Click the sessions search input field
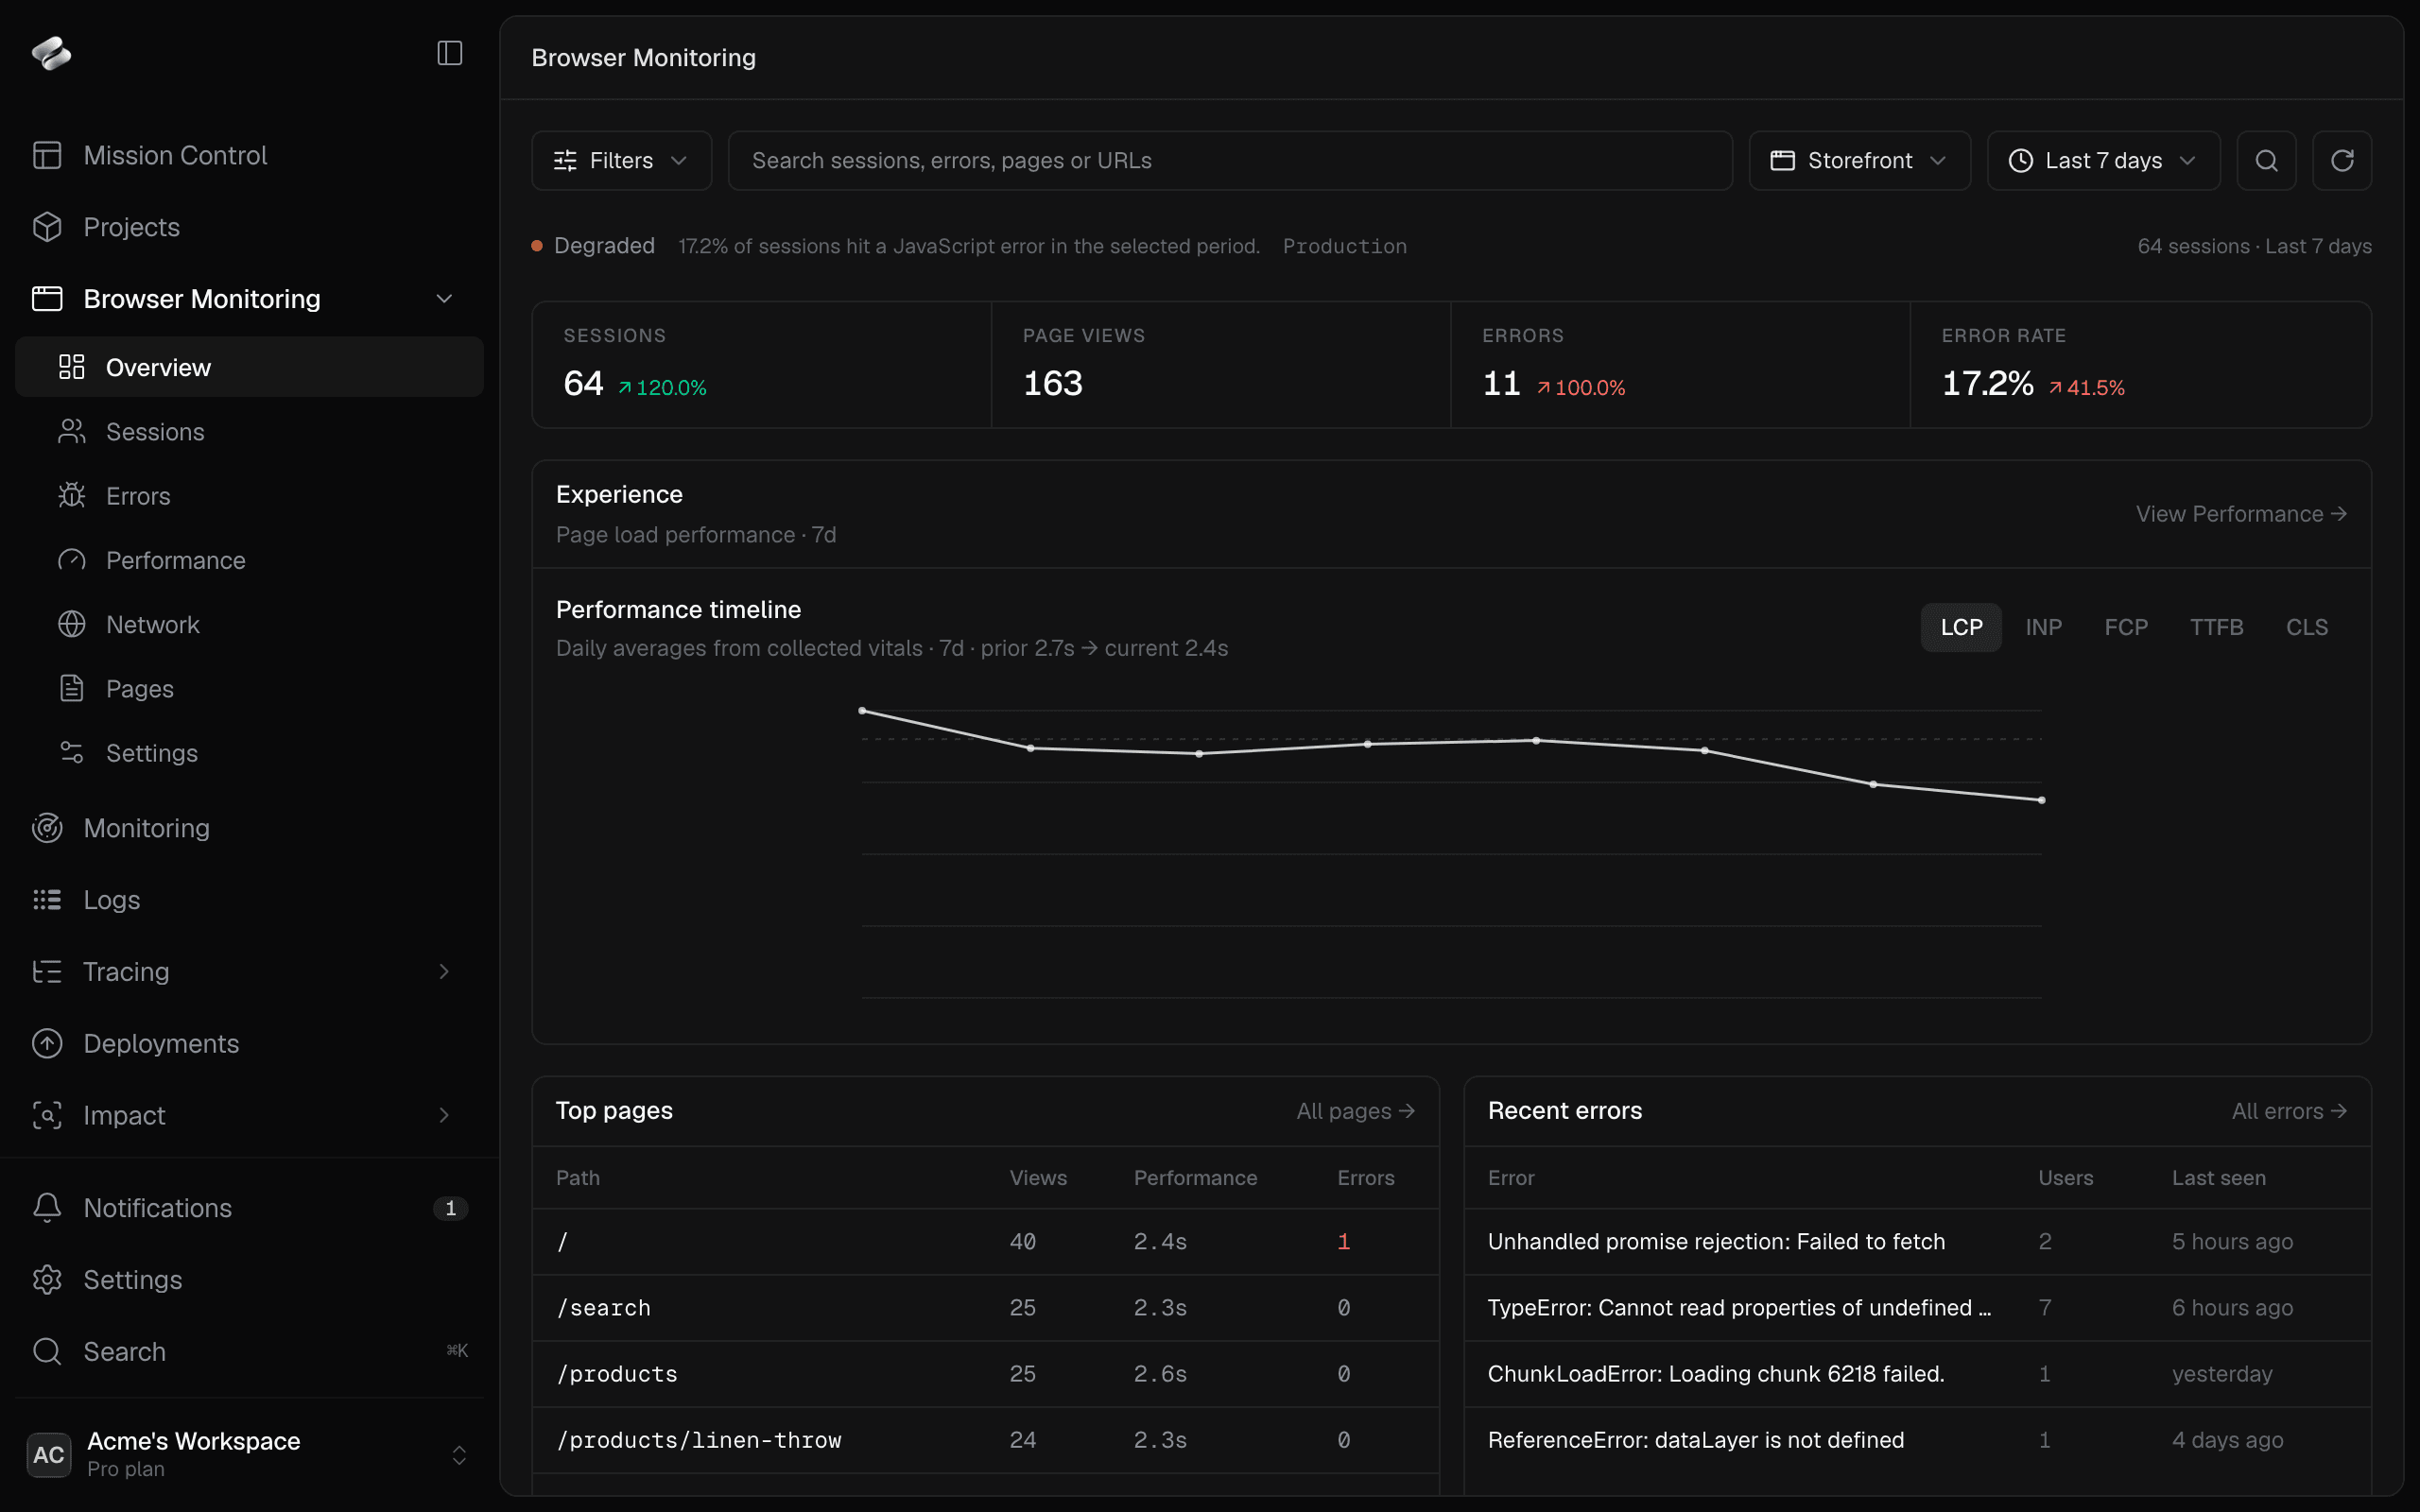The image size is (2420, 1512). tap(1230, 160)
